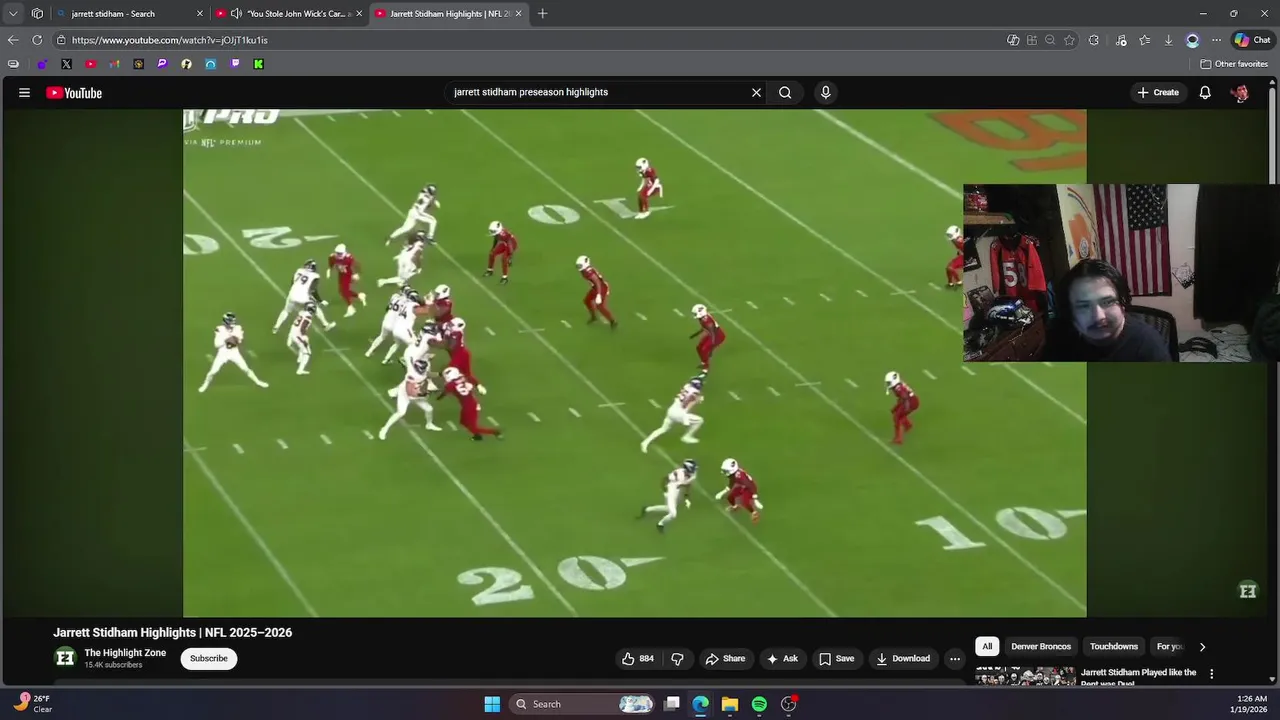Open Other favorites folder

point(1234,64)
